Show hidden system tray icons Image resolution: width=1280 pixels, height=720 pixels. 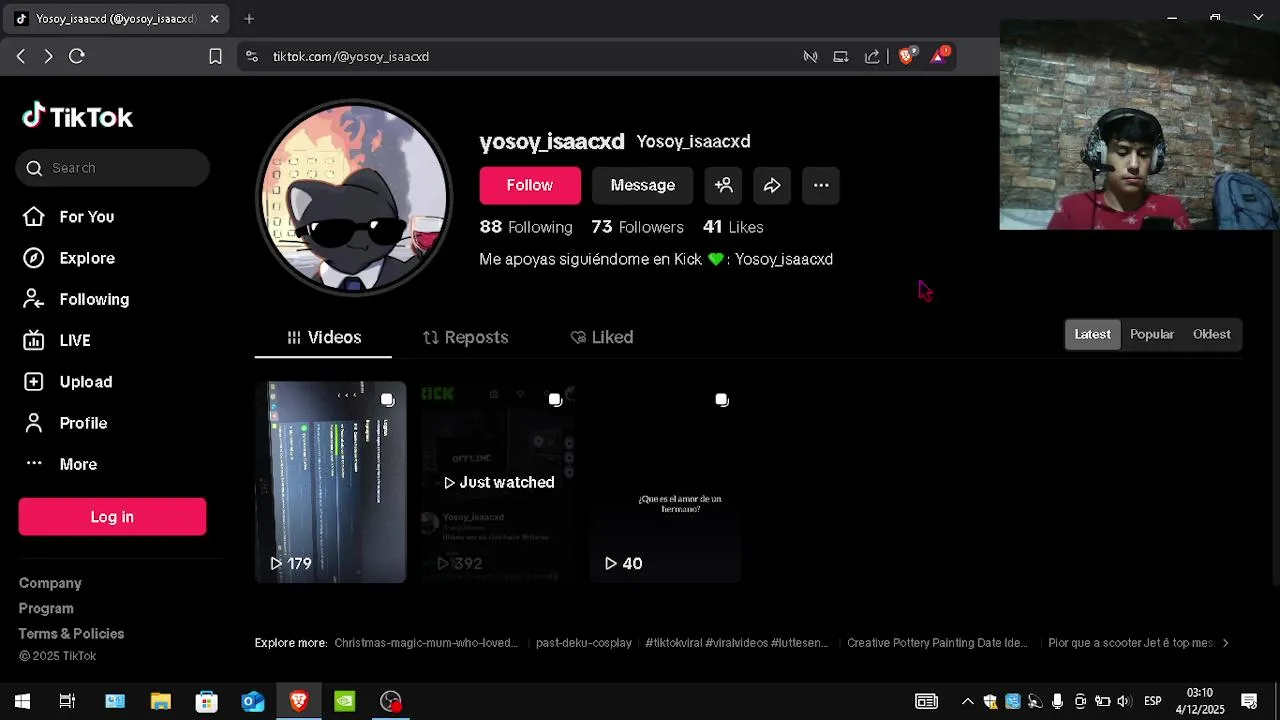coord(967,701)
